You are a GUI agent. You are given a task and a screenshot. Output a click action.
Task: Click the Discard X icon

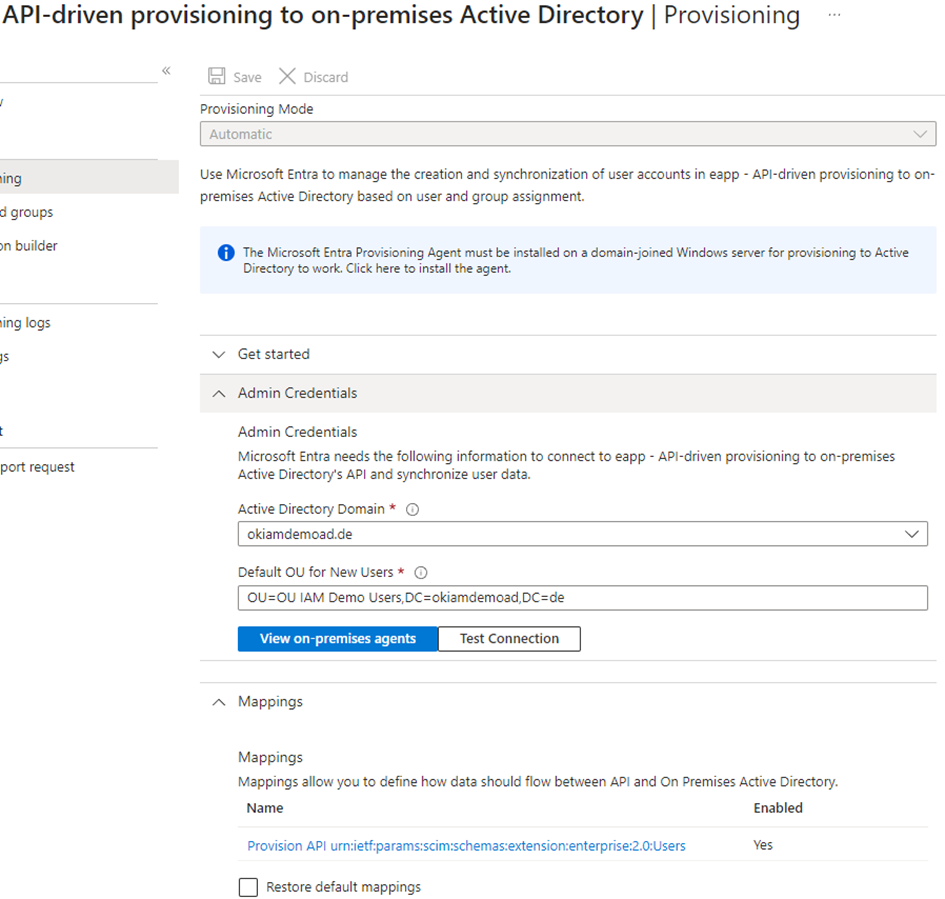click(x=287, y=77)
